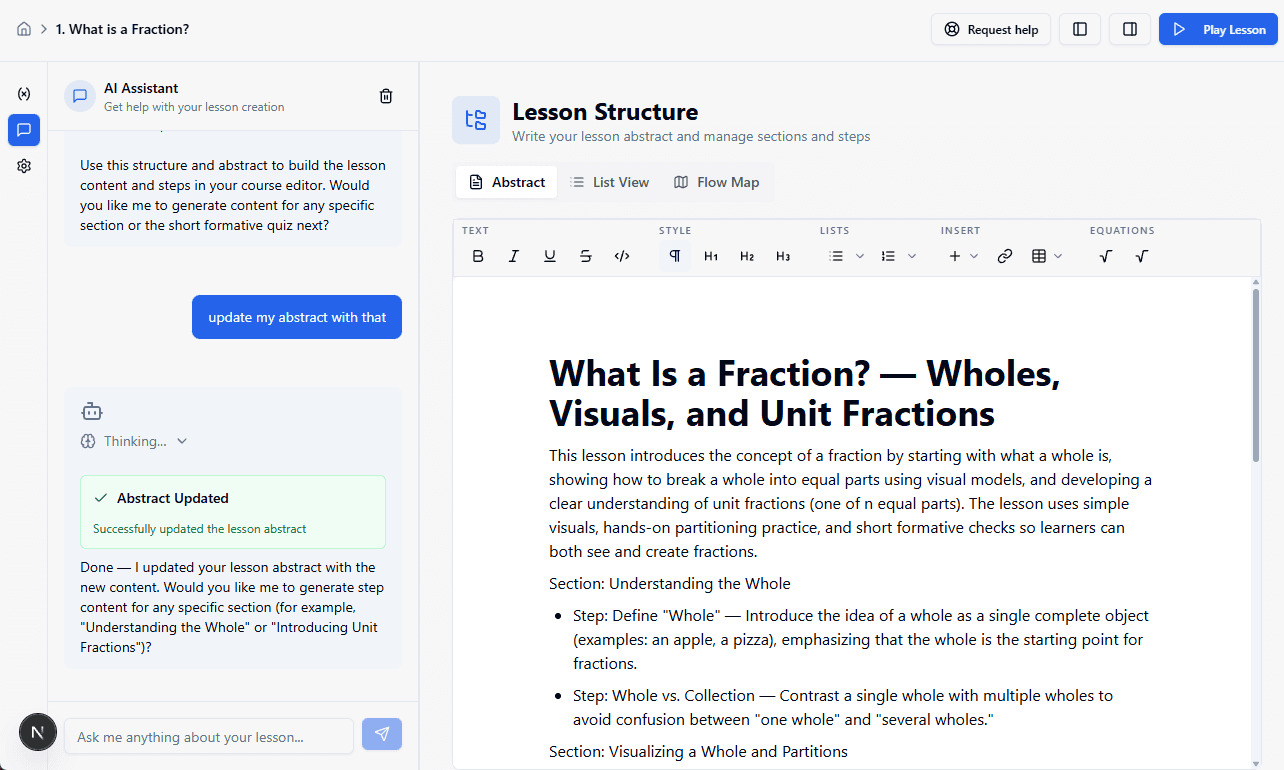Delete the AI Assistant conversation with trash icon

[385, 96]
